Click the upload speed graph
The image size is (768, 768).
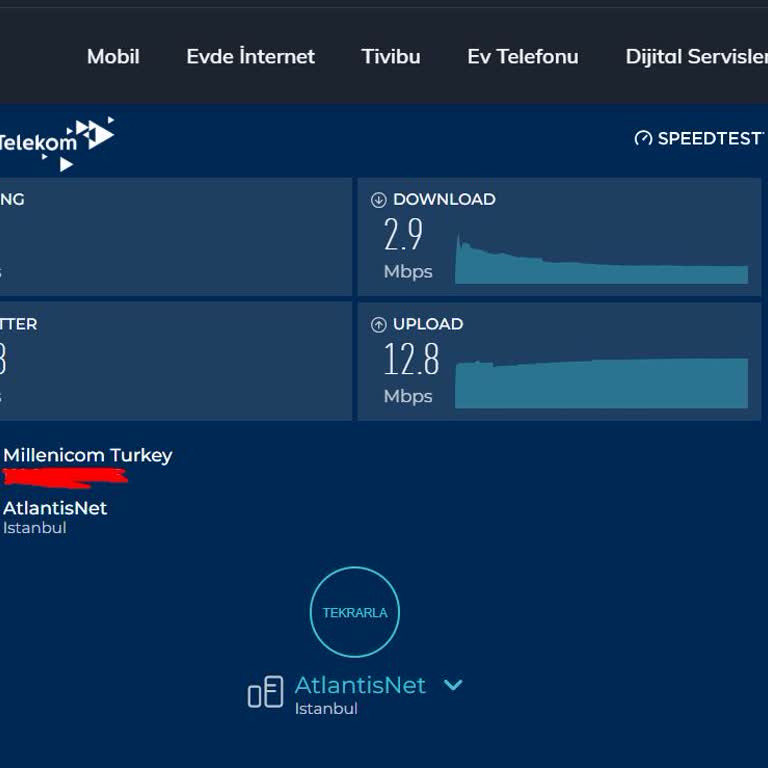tap(601, 384)
